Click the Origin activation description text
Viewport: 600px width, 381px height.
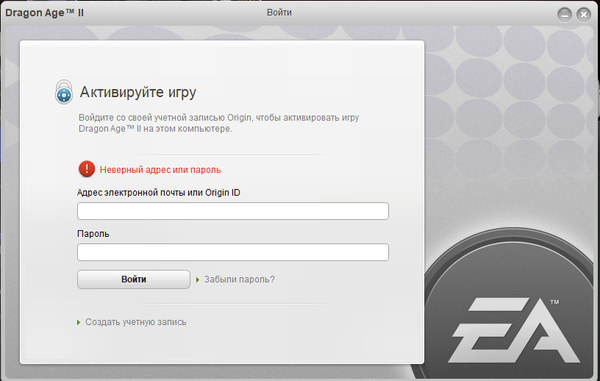pos(218,123)
